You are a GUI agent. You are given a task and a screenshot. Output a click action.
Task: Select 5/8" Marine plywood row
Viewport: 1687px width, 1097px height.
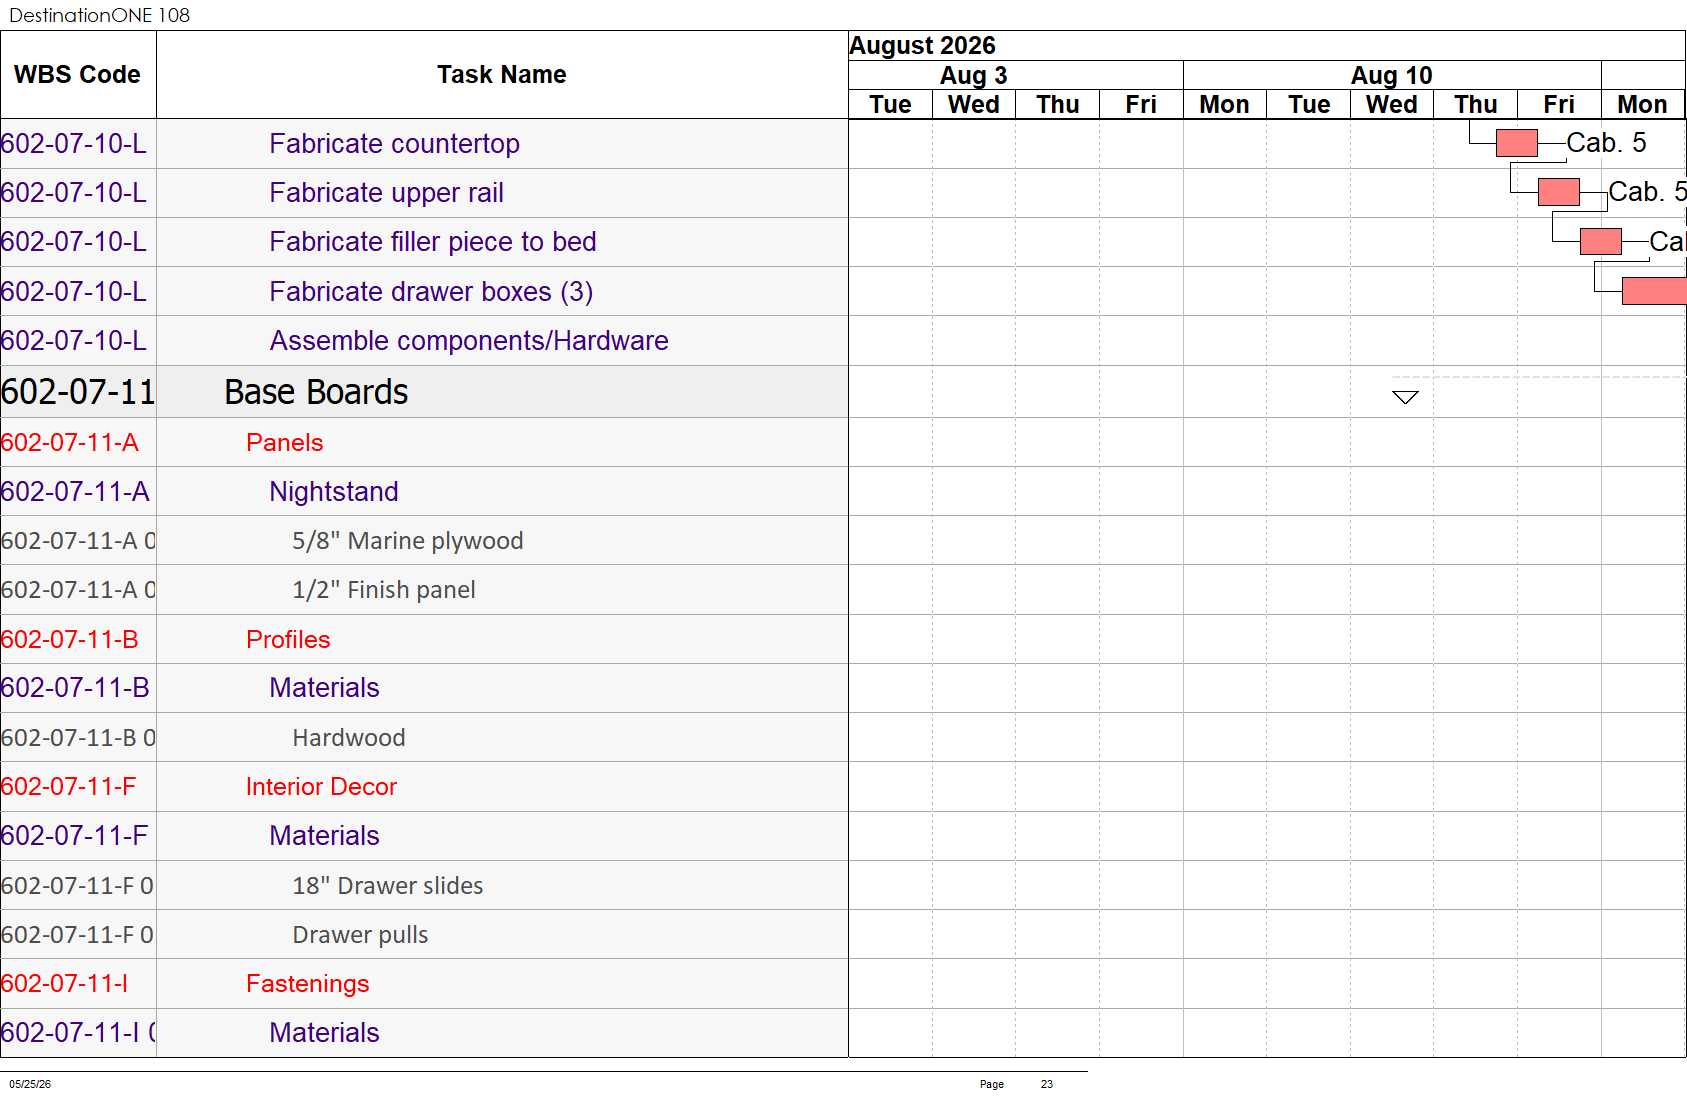pyautogui.click(x=424, y=540)
